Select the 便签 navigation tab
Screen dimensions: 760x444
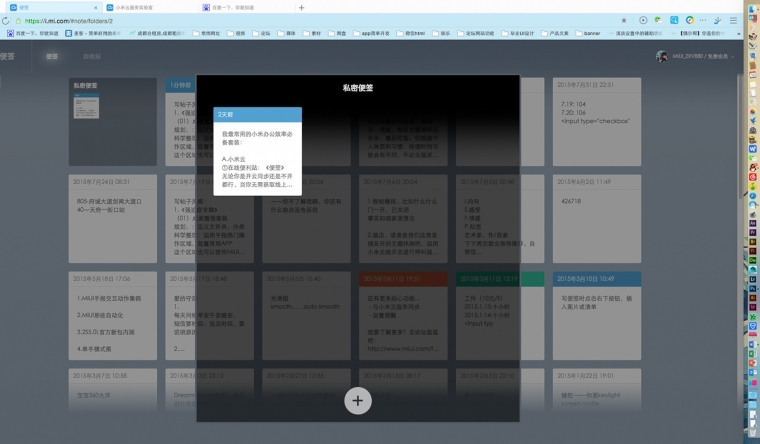pos(52,56)
